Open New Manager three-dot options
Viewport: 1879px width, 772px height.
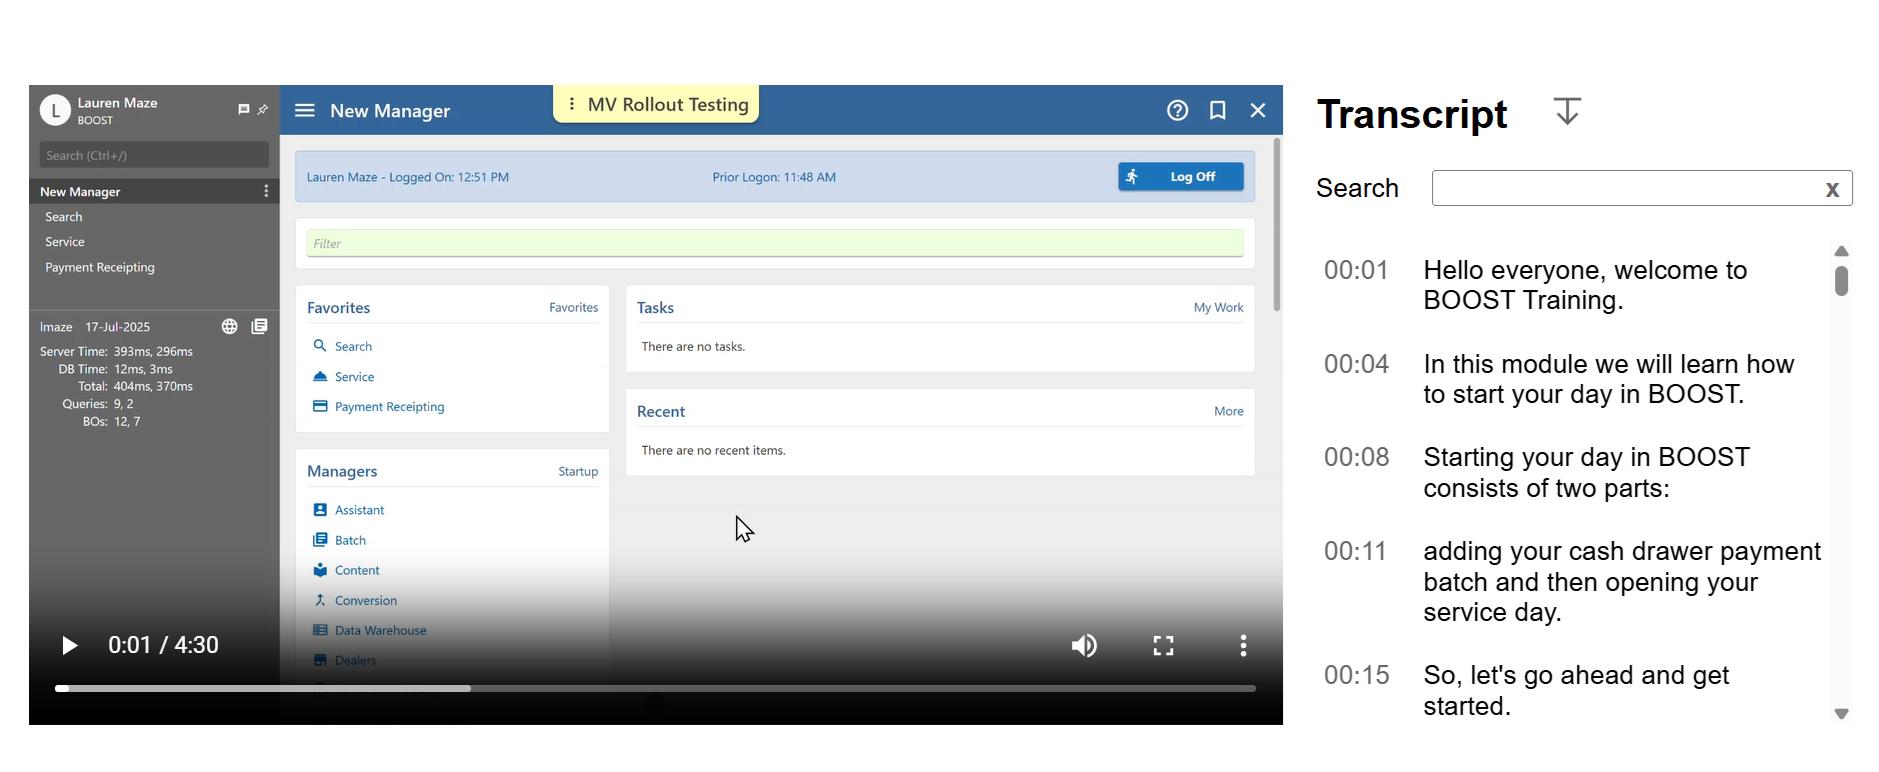[x=266, y=191]
